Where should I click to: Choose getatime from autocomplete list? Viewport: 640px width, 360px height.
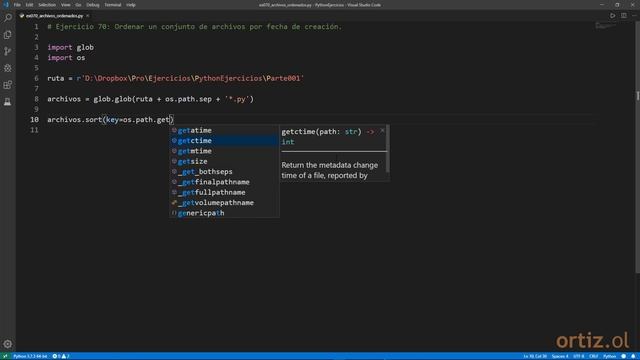(224, 130)
